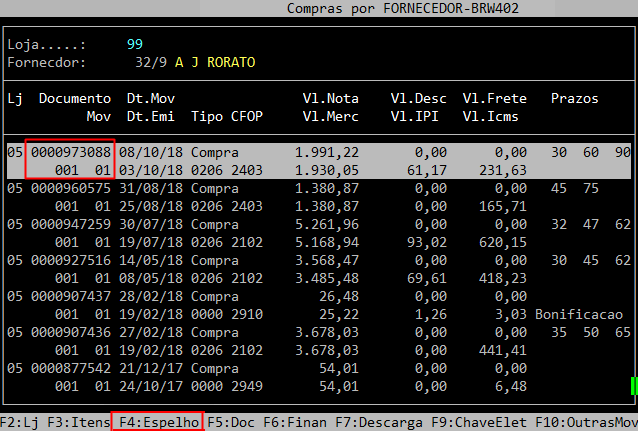
Task: Click F2:Lj in the bottom function bar
Action: 18,422
